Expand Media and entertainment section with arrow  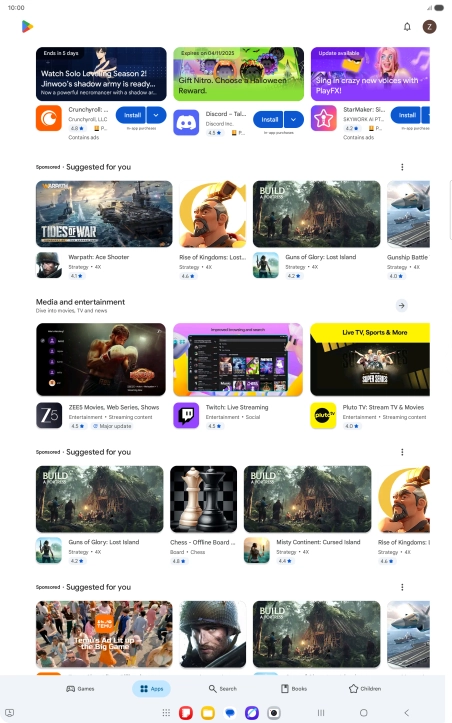[402, 305]
